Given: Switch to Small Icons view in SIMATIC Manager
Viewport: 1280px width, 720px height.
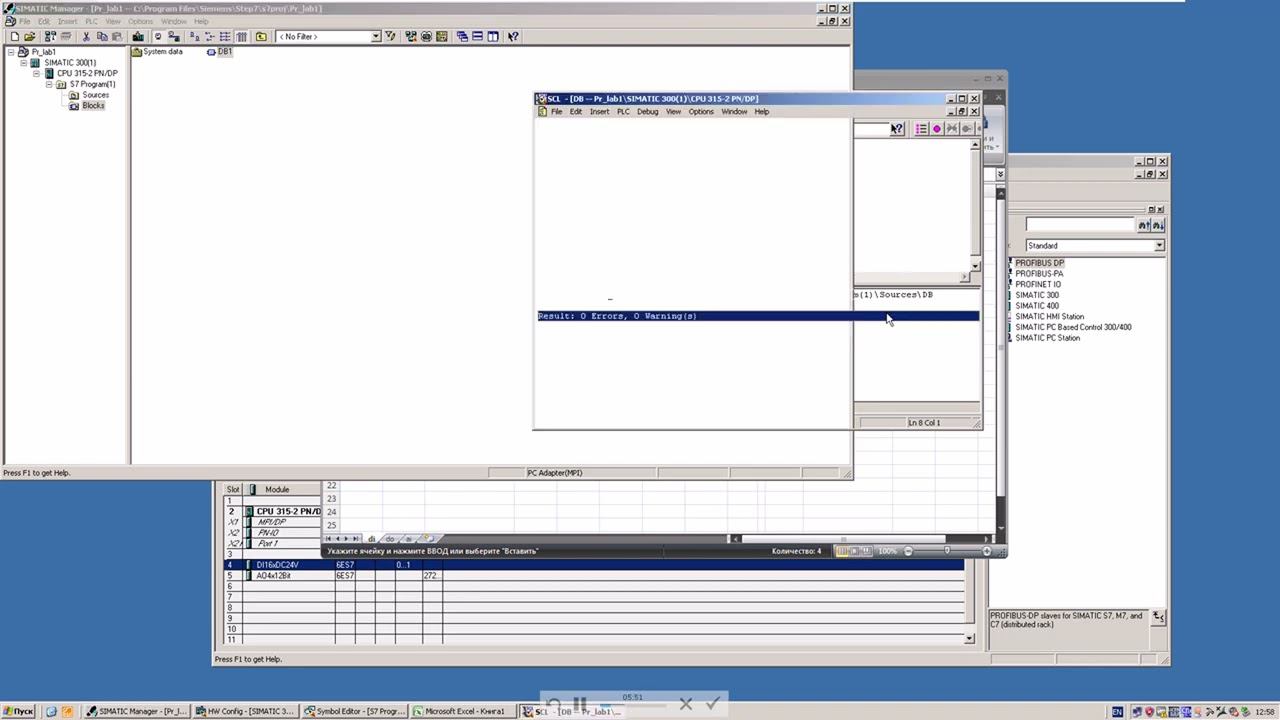Looking at the screenshot, I should click(209, 36).
